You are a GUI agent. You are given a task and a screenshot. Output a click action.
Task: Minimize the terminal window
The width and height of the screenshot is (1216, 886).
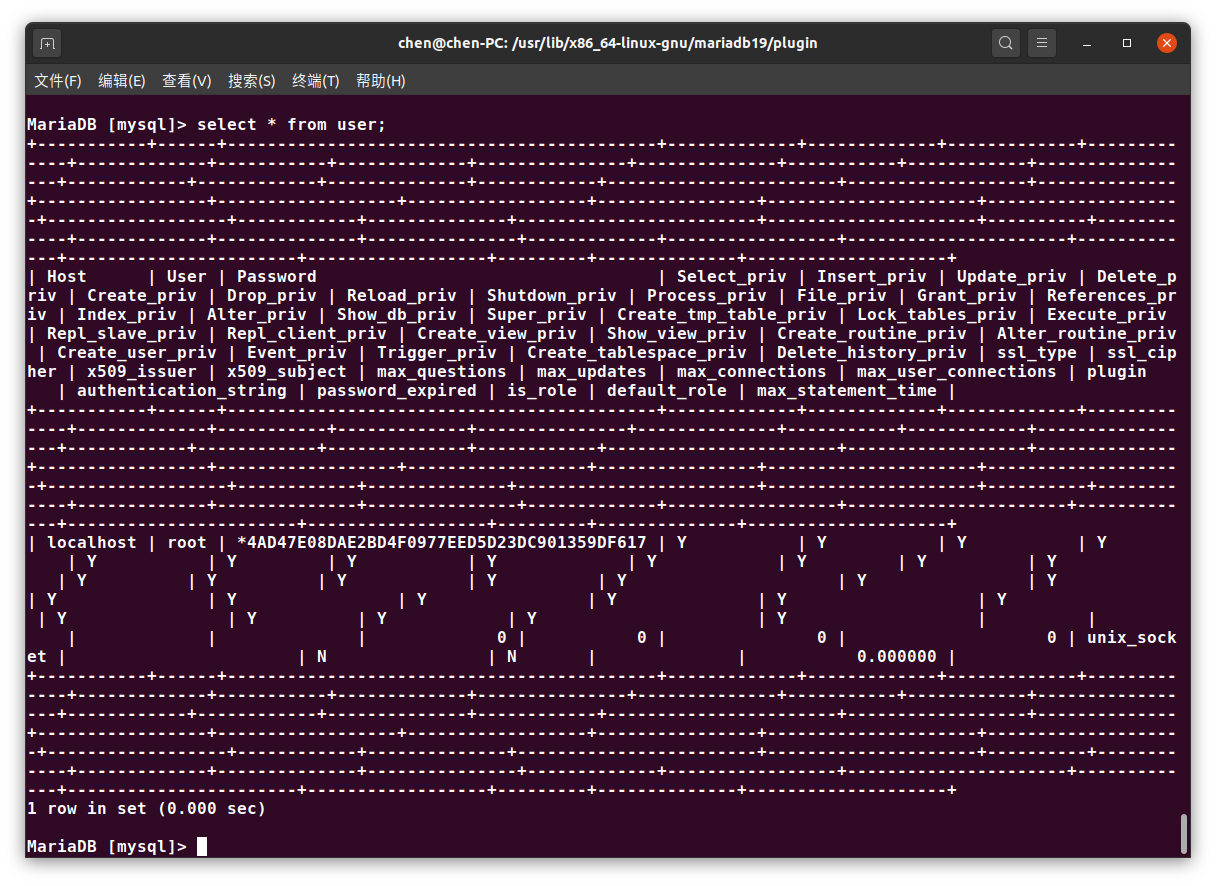pos(1088,44)
